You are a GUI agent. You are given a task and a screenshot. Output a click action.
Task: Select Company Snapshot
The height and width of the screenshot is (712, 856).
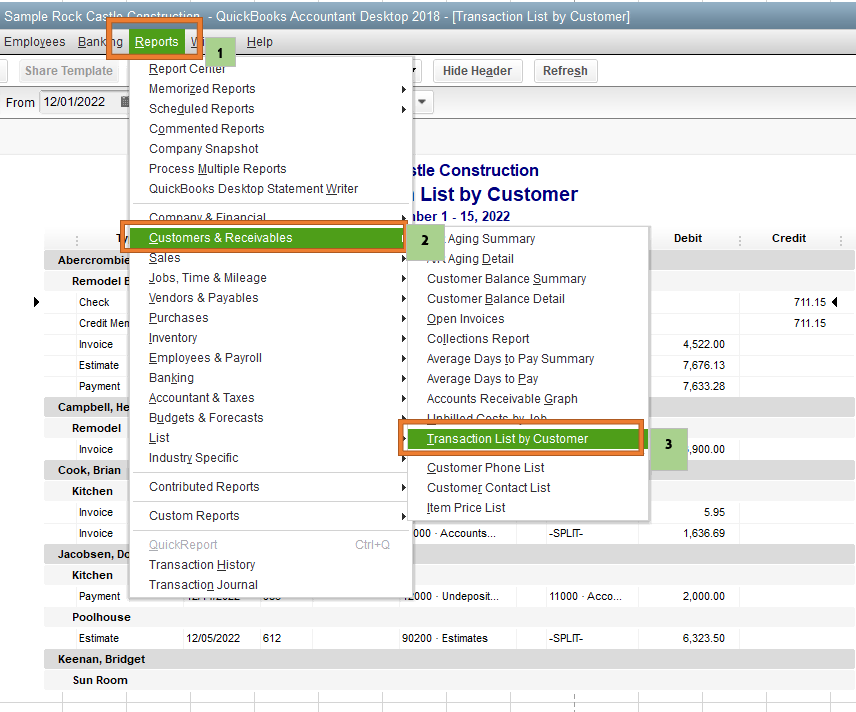[270, 149]
